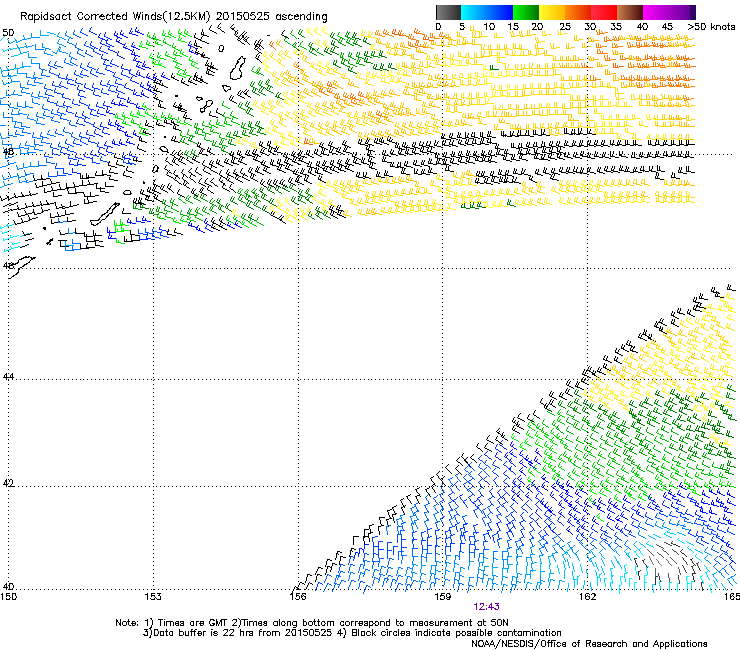Viewport: 740px width, 650px height.
Task: Click the legend tick label 45
Action: click(x=667, y=27)
